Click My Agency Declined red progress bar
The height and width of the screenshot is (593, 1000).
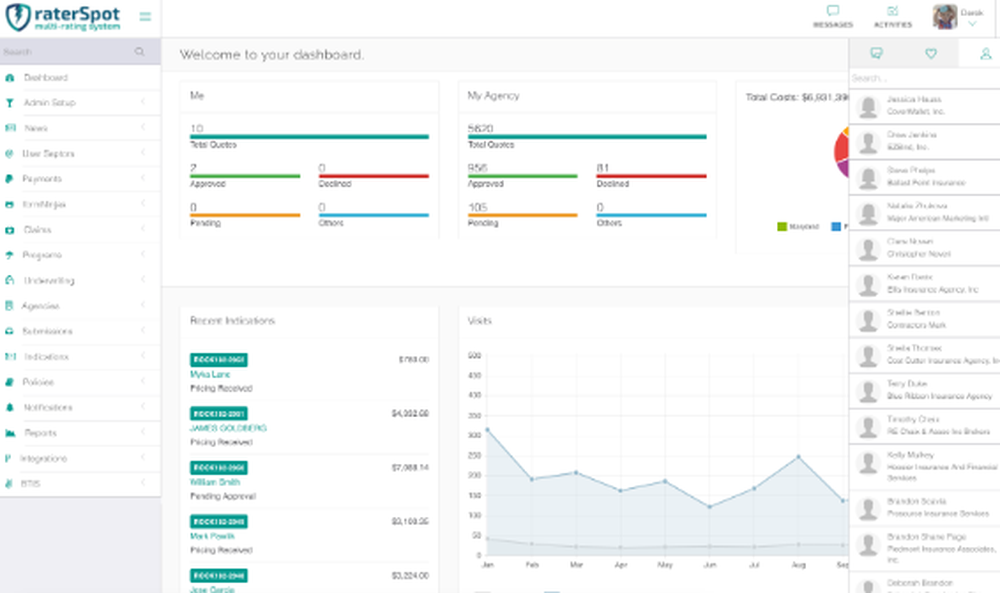651,176
